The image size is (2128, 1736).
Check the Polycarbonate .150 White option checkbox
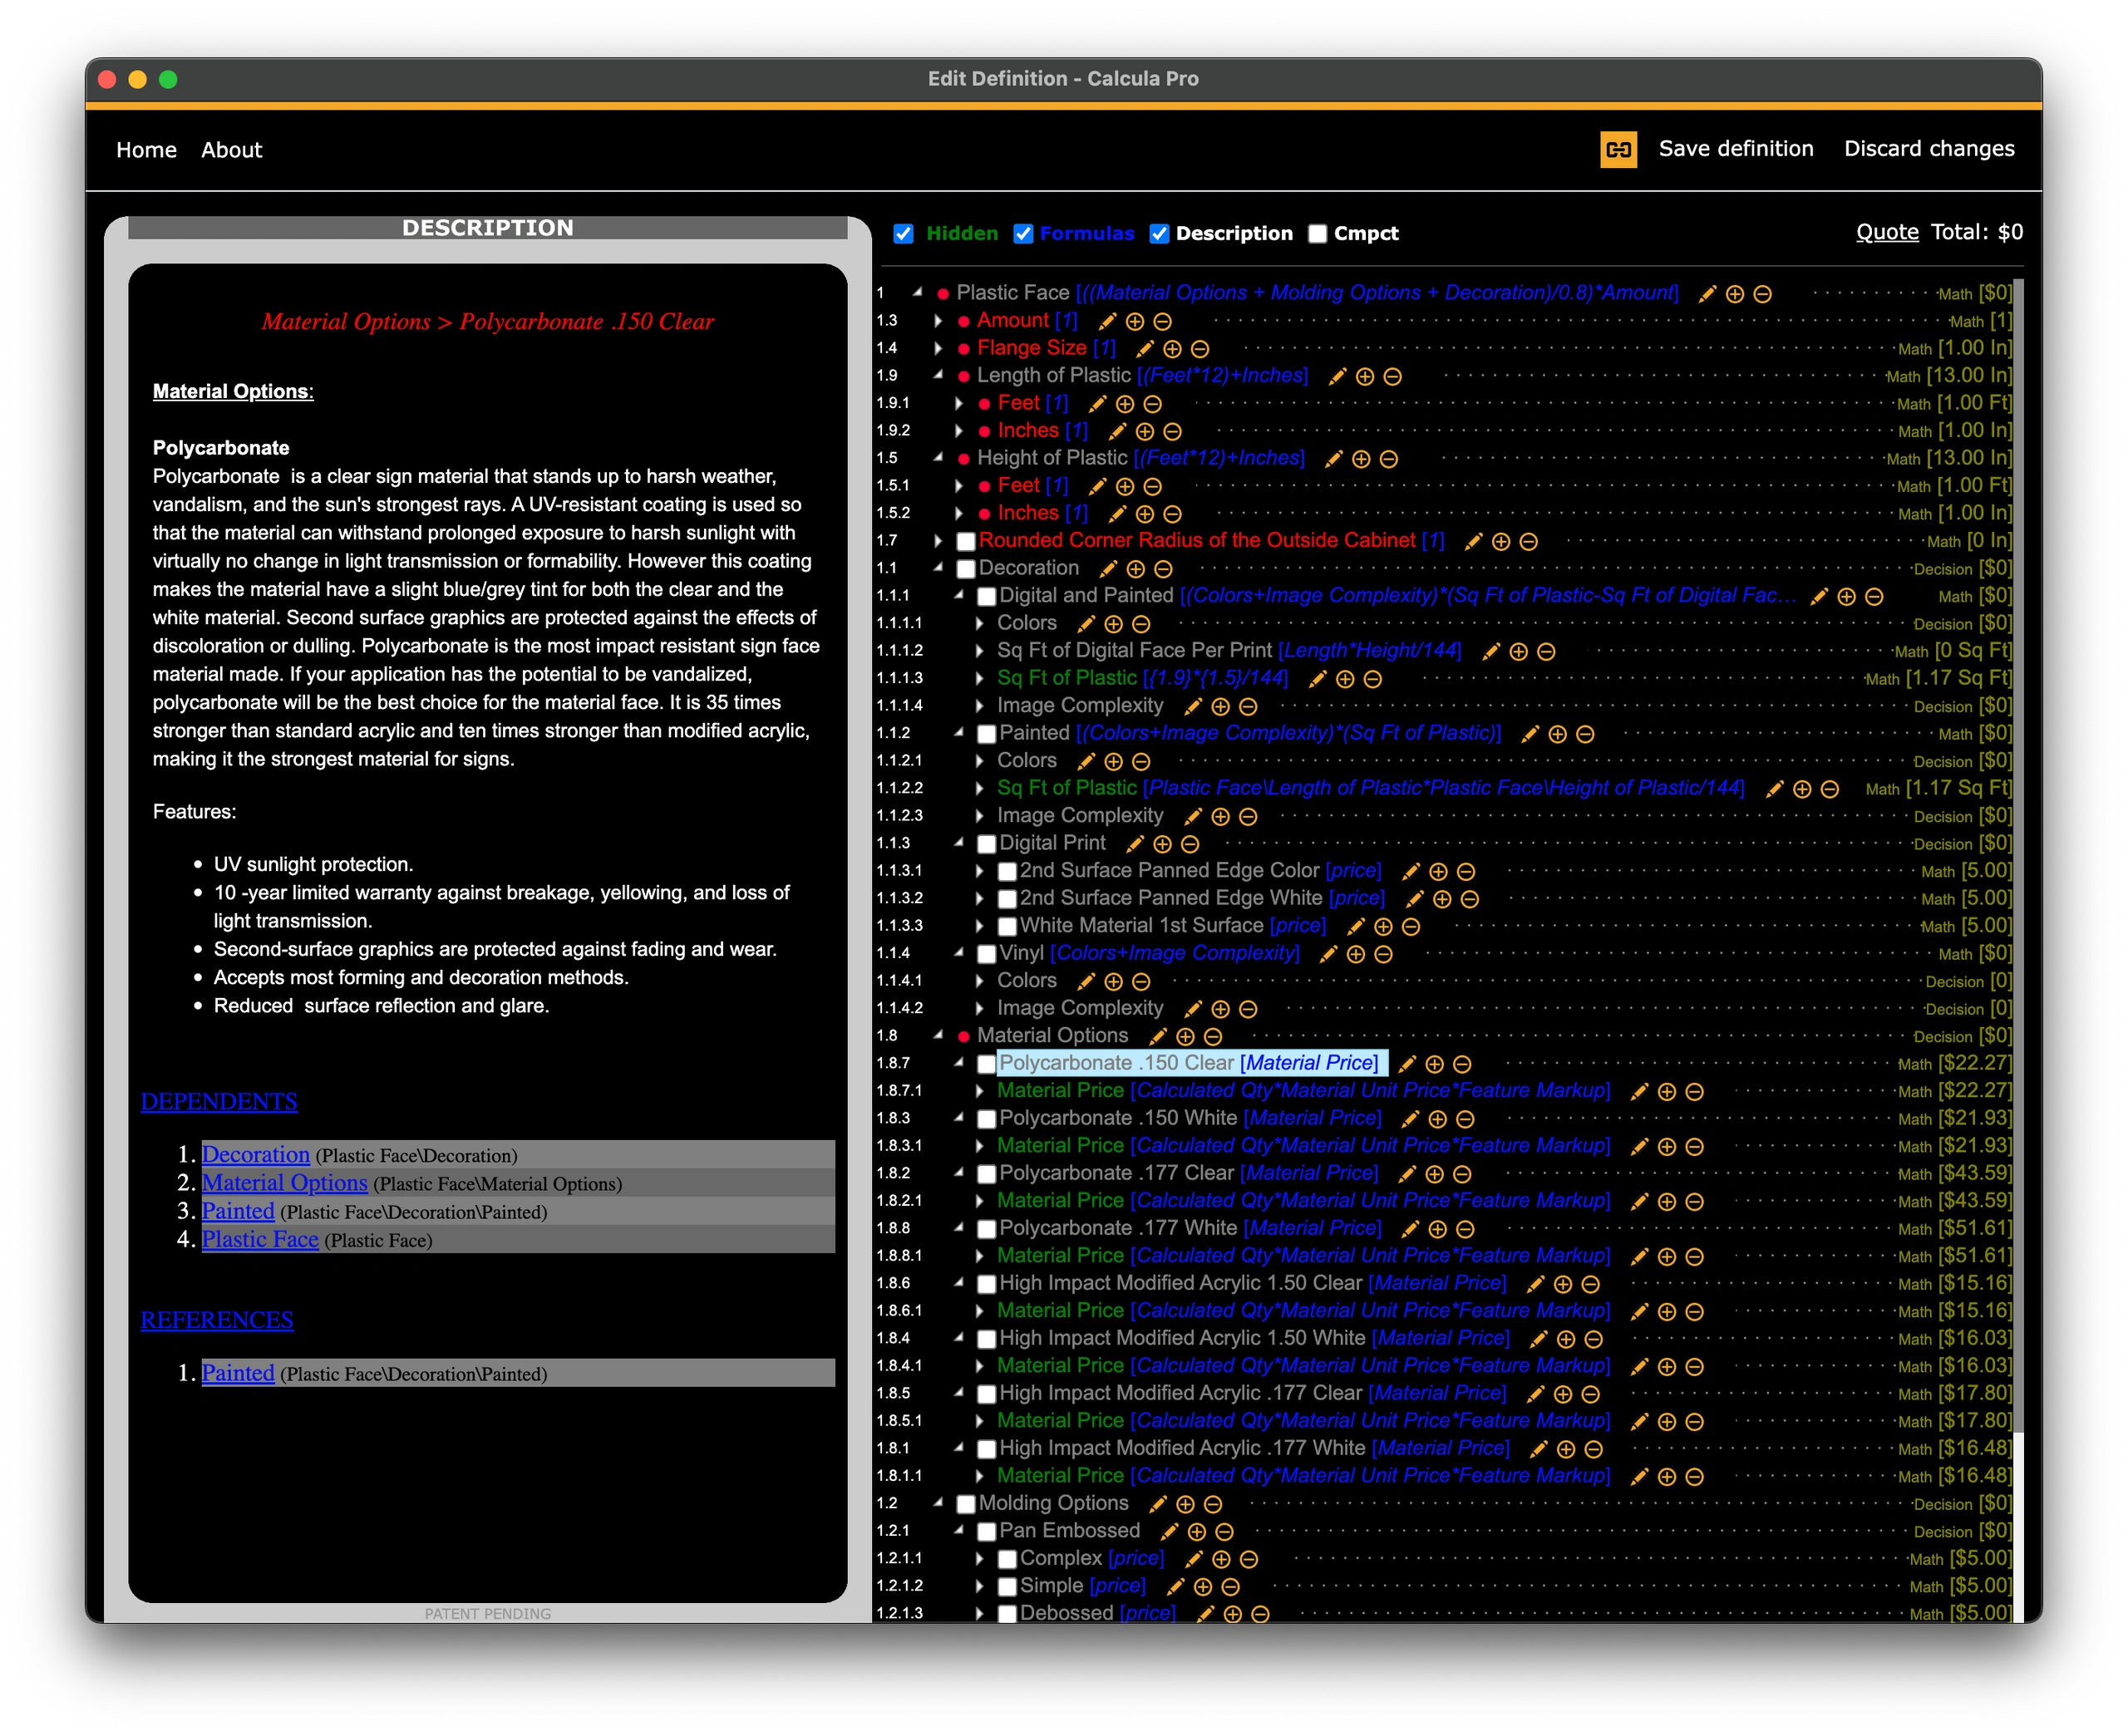[986, 1119]
